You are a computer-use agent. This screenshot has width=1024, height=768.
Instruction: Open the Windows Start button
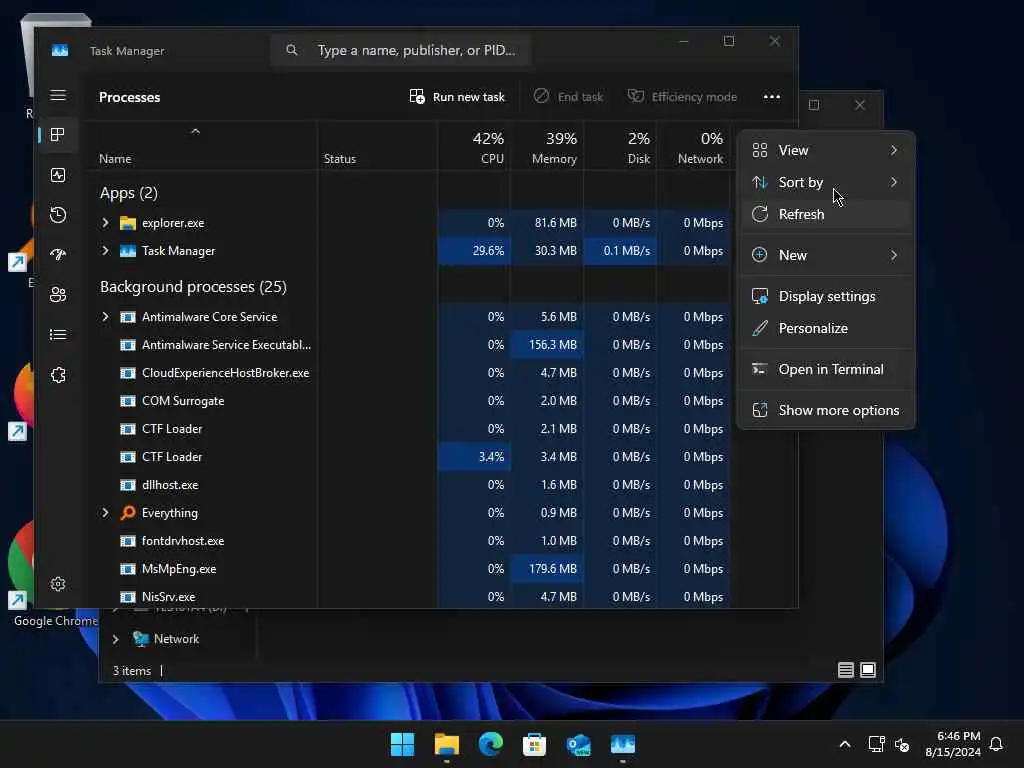tap(402, 744)
